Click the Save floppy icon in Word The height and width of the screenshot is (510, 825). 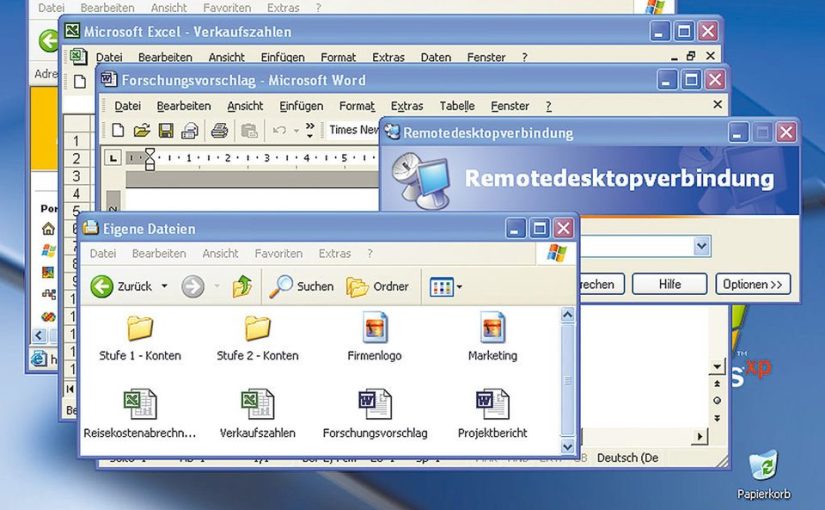[x=166, y=130]
